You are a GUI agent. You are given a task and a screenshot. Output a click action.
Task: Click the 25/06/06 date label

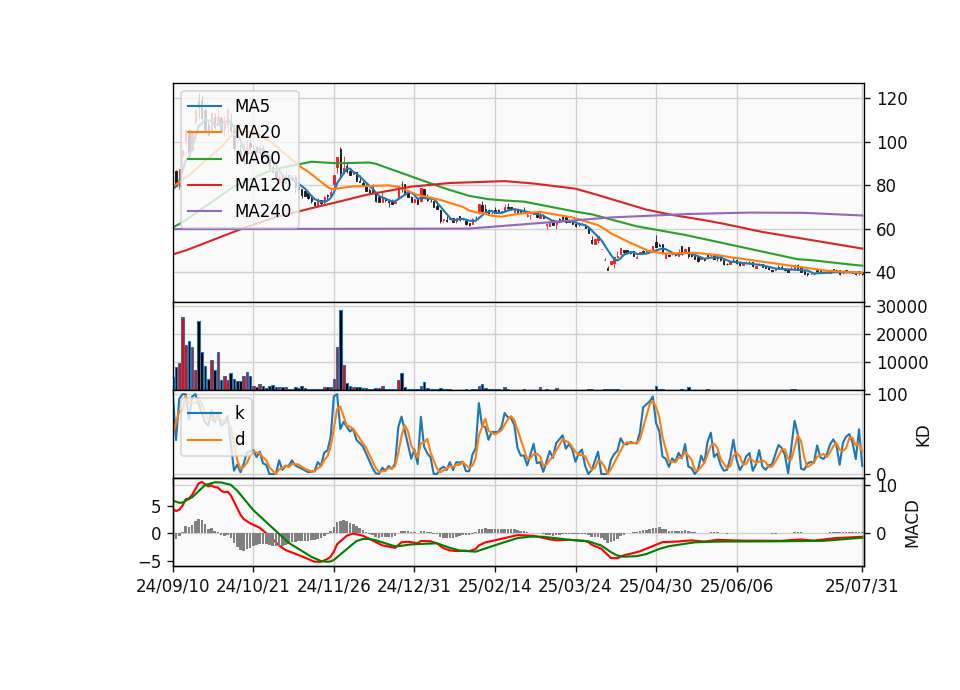point(737,586)
